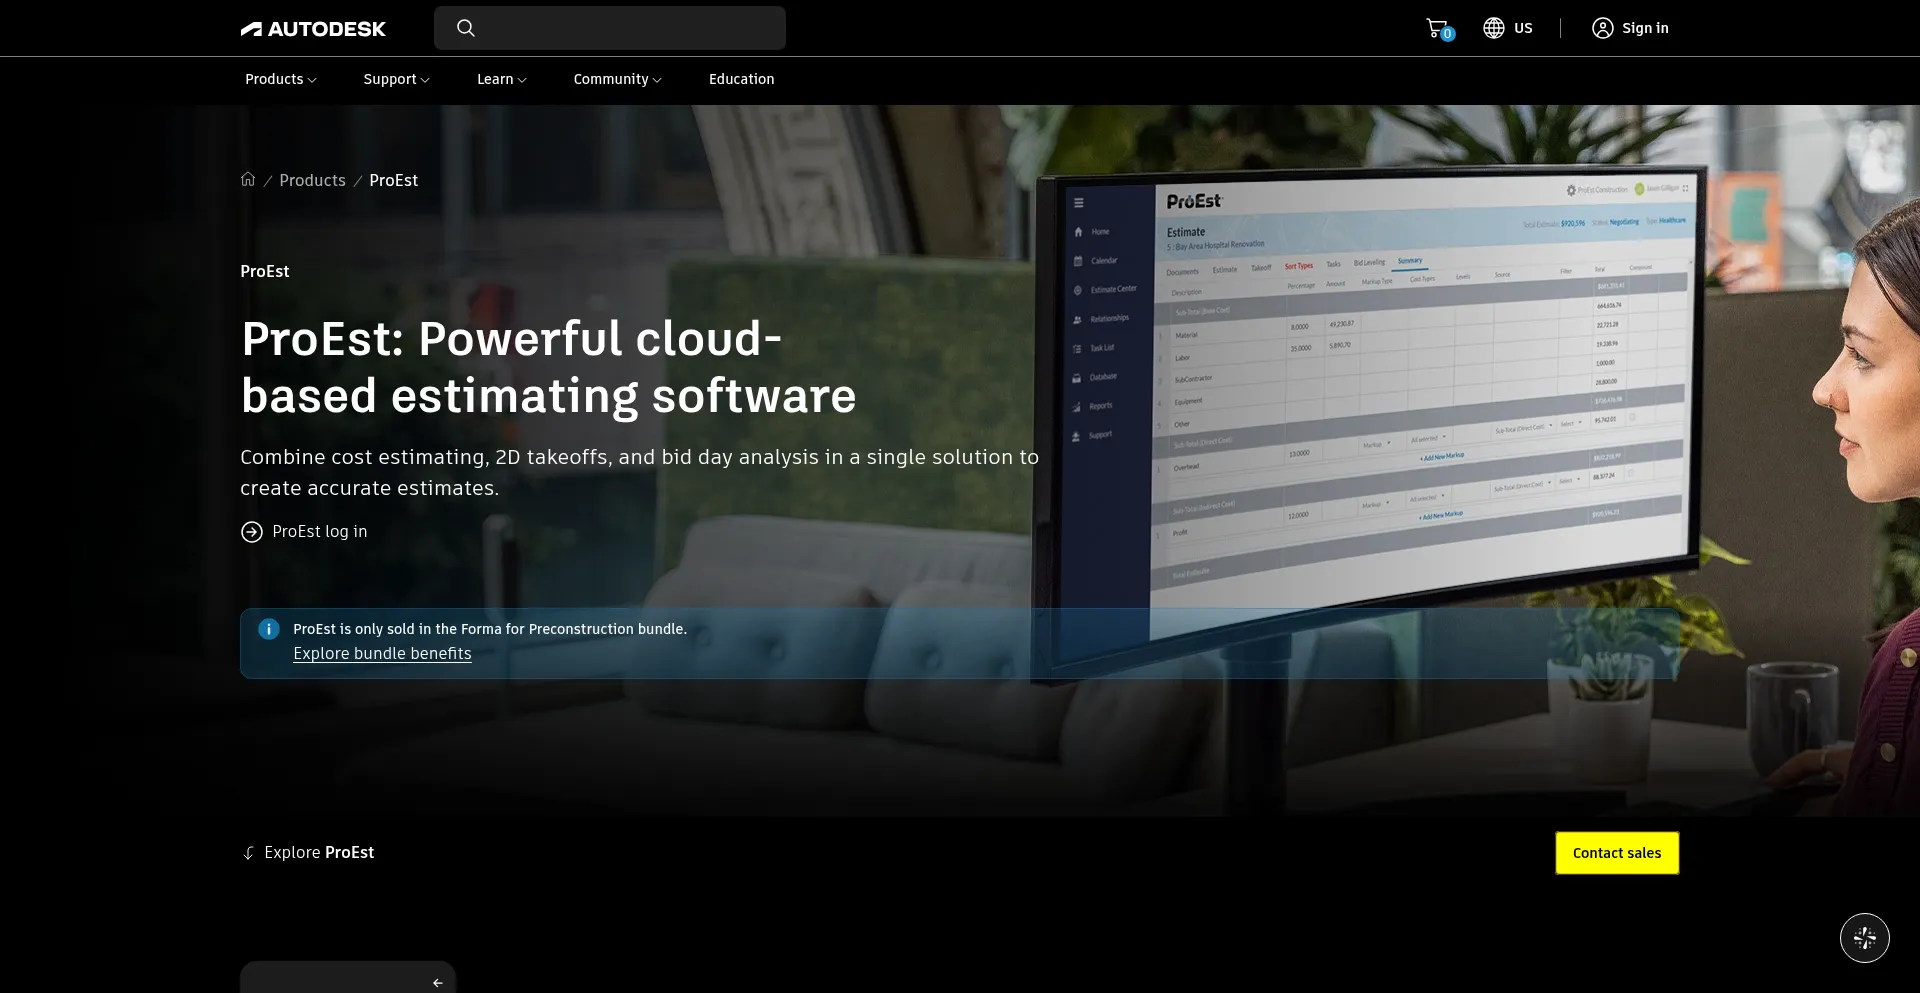Expand the Learn menu
This screenshot has width=1920, height=993.
[501, 79]
